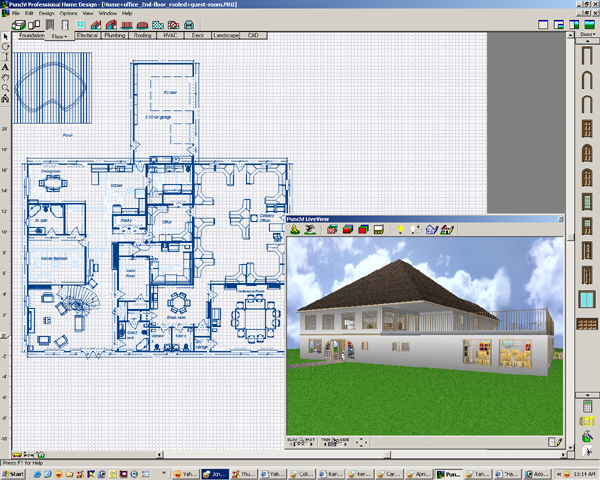Viewport: 600px width, 480px height.
Task: Select the teal floor covering tool icon
Action: (158, 25)
